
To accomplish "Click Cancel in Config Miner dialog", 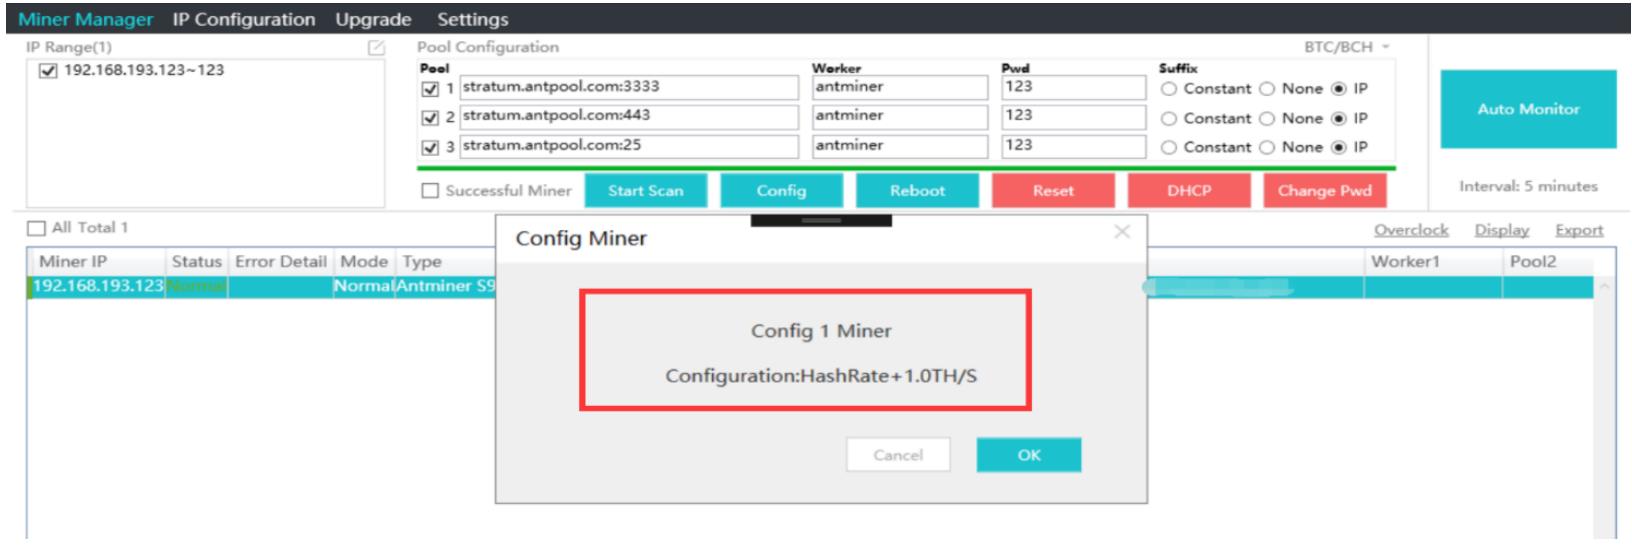I will point(898,455).
